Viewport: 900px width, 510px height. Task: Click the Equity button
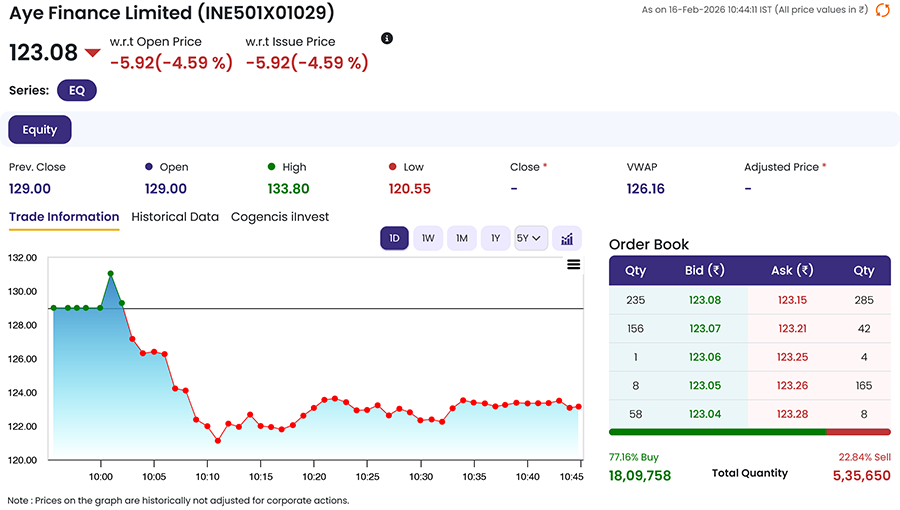40,130
